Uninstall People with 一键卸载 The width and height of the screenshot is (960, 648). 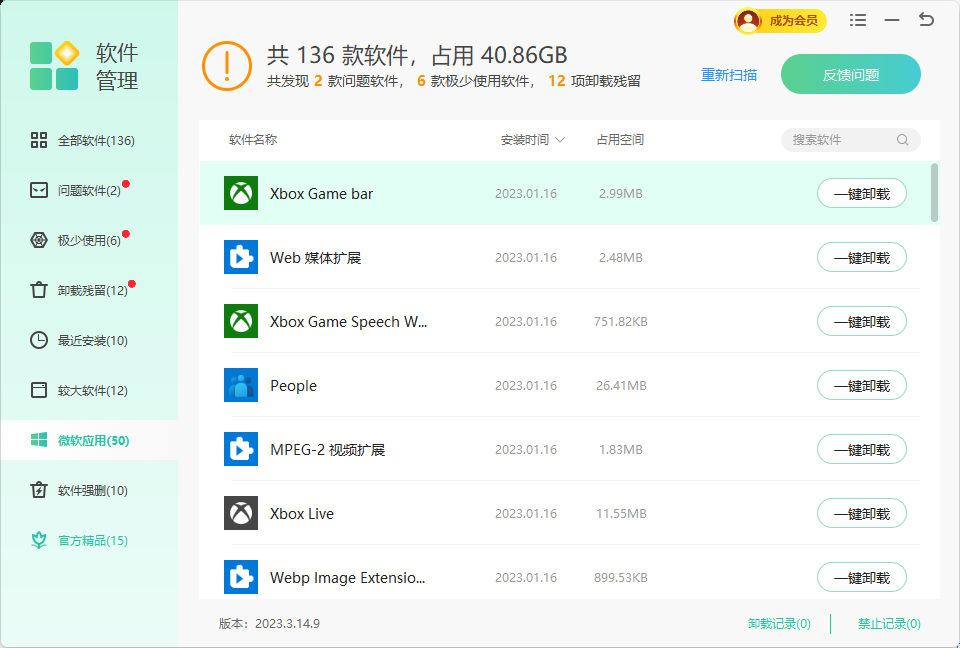click(861, 385)
